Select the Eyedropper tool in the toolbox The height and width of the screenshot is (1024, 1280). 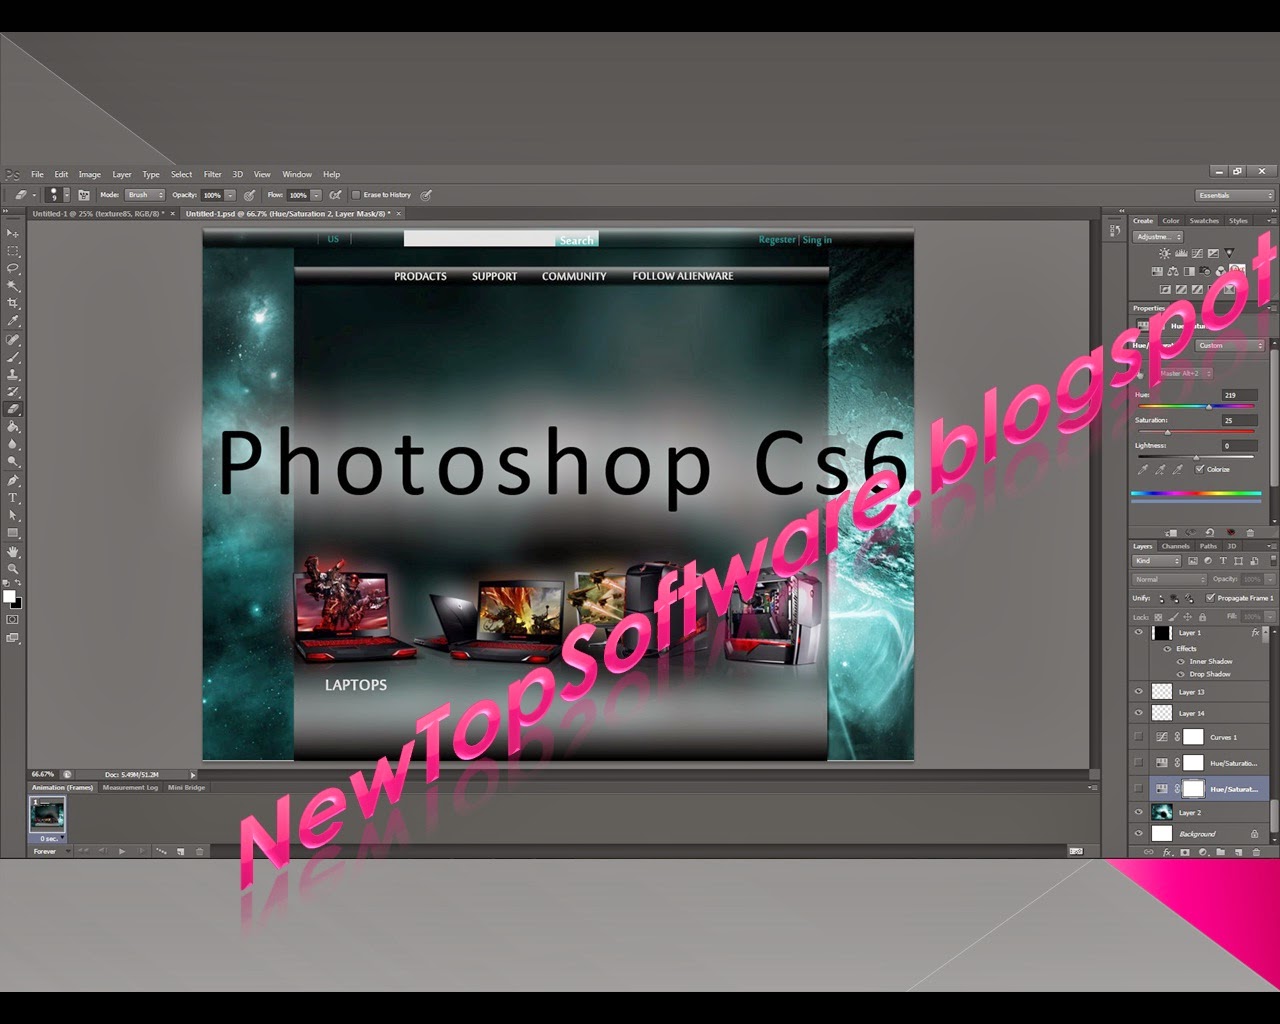click(13, 321)
